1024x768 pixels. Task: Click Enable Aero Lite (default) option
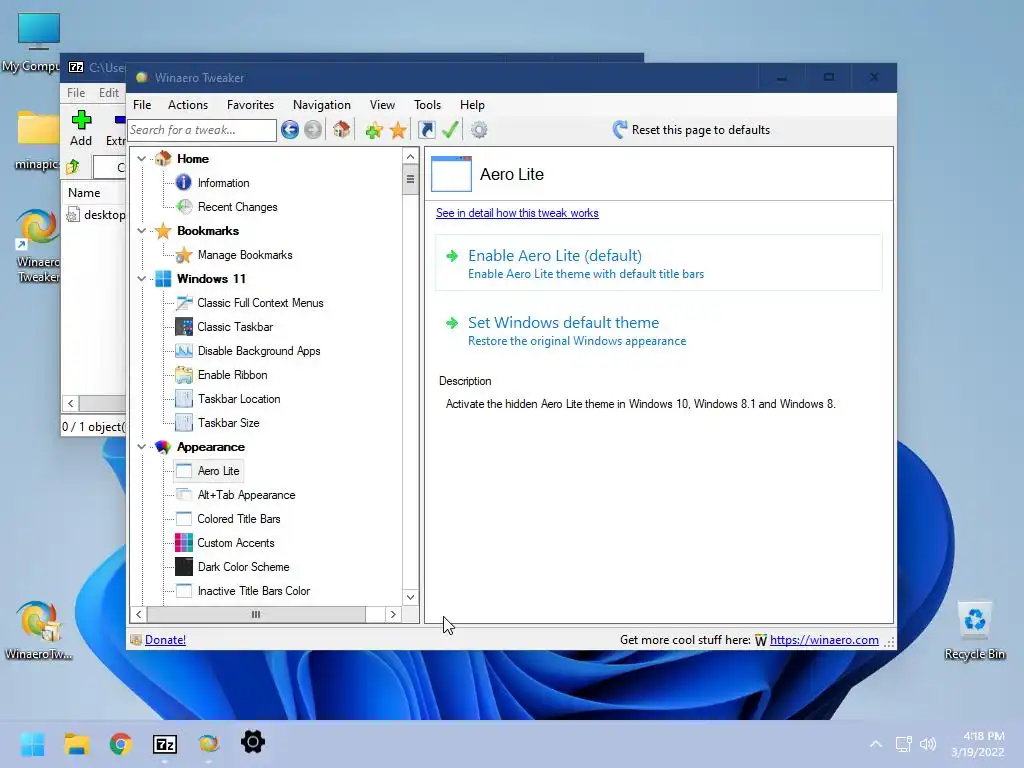[x=658, y=263]
